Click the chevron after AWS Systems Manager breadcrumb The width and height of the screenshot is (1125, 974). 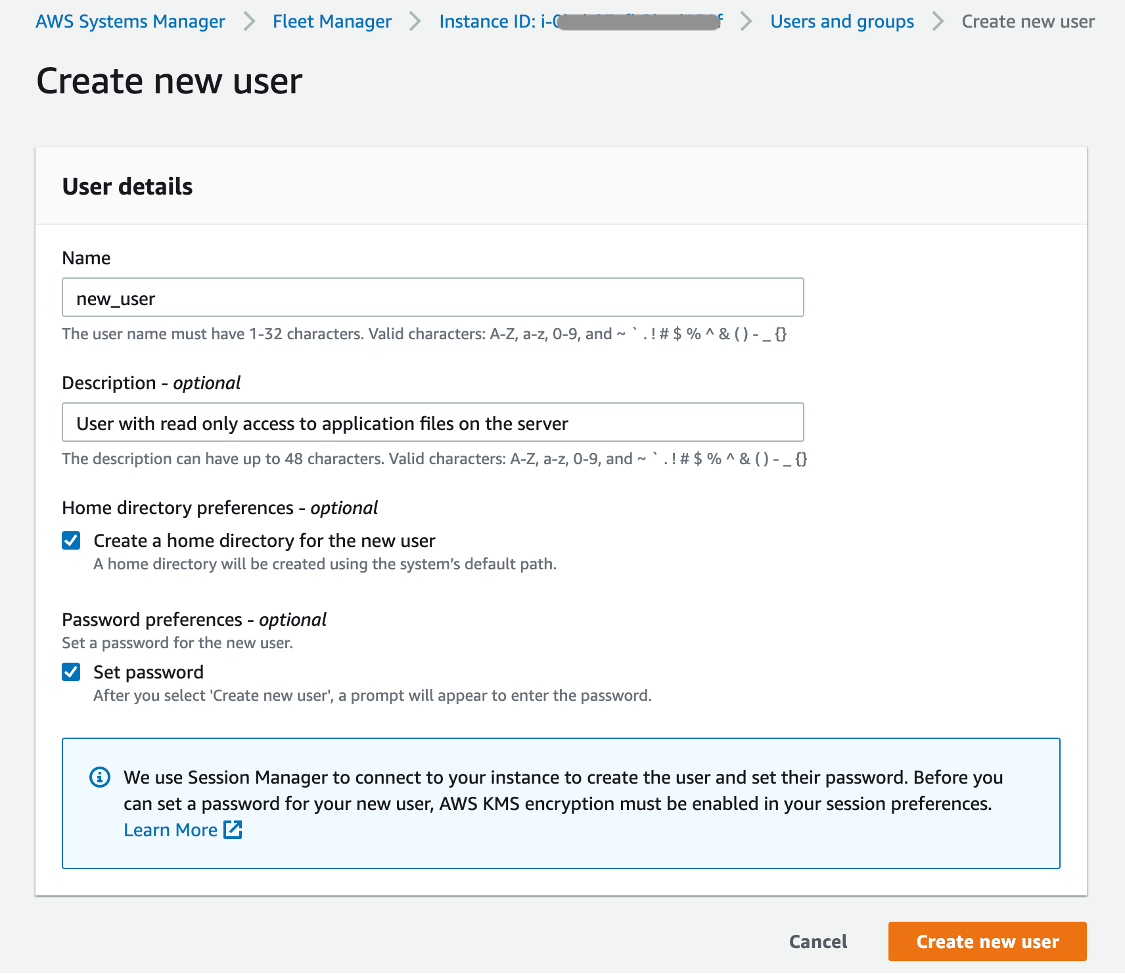248,21
